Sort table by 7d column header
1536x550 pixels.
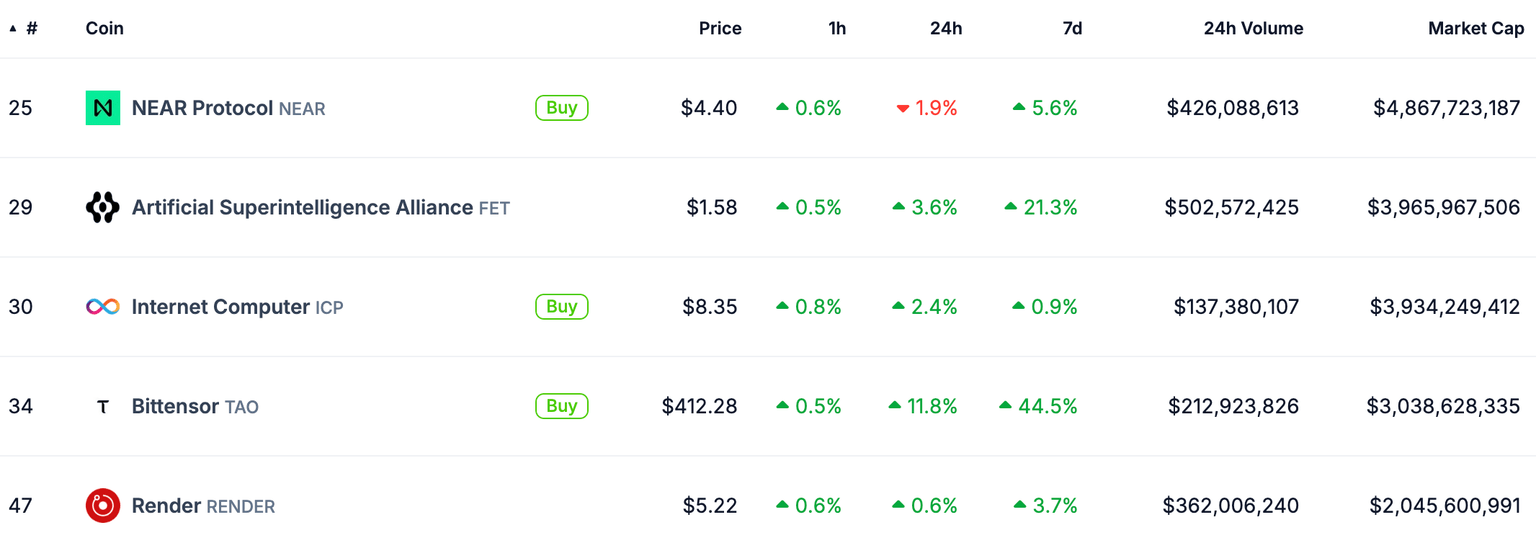(x=1071, y=28)
